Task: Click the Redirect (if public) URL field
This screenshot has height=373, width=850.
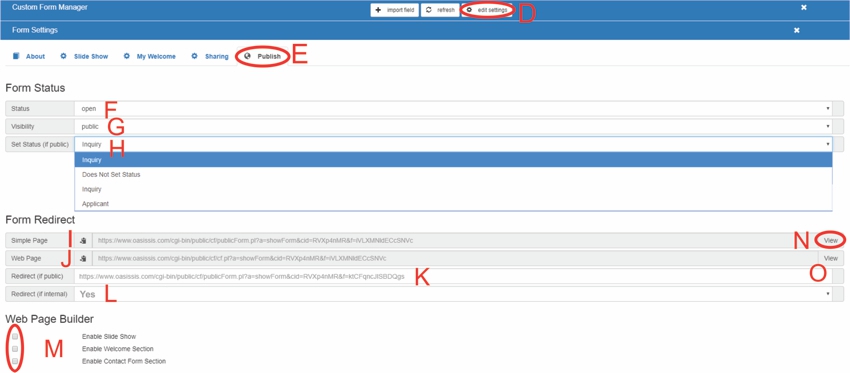Action: click(453, 276)
